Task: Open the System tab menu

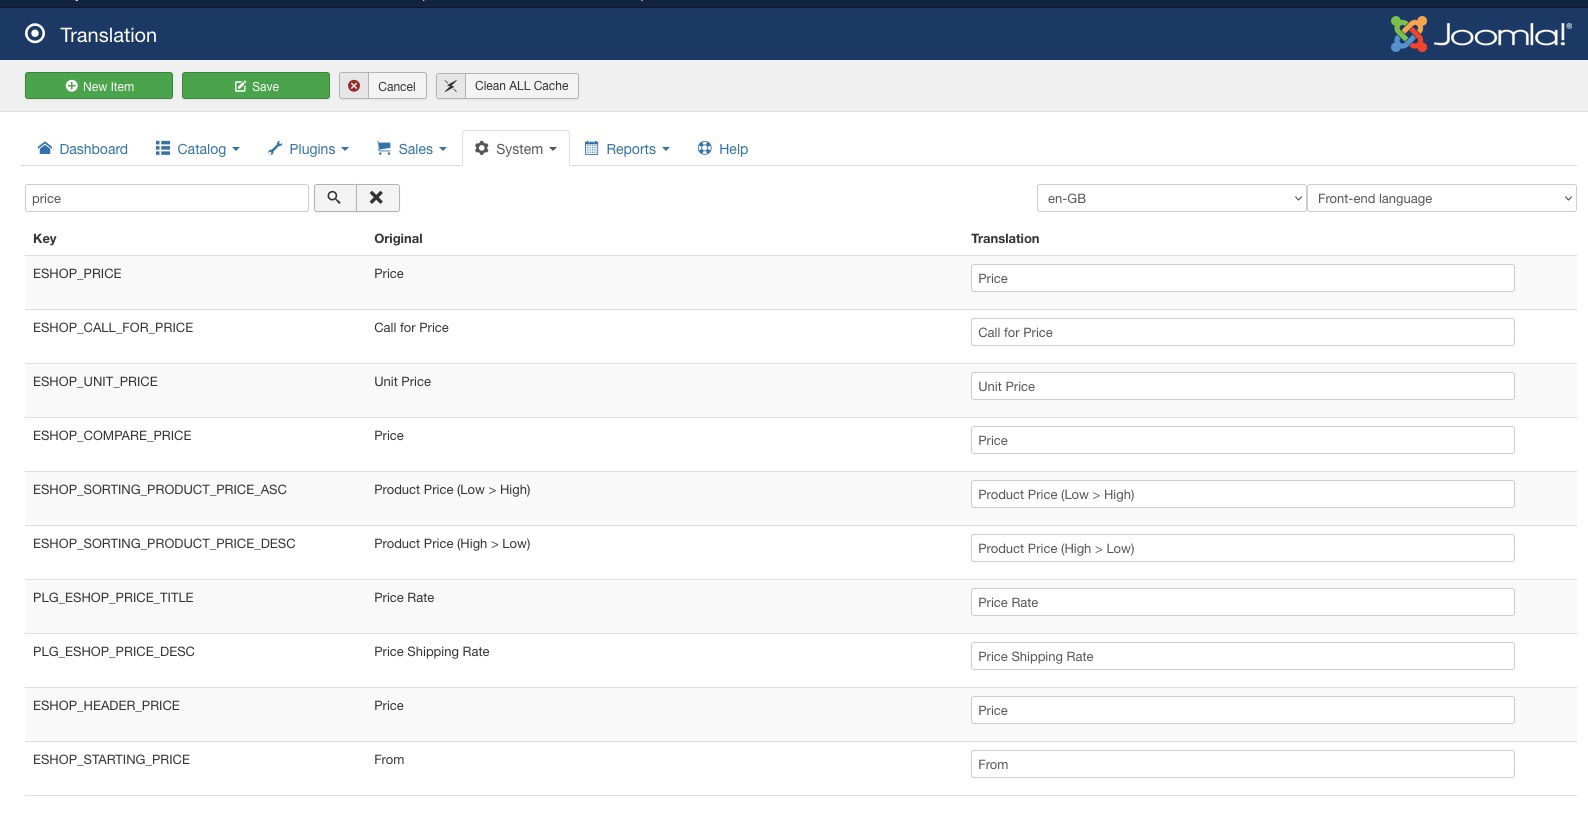Action: 516,149
